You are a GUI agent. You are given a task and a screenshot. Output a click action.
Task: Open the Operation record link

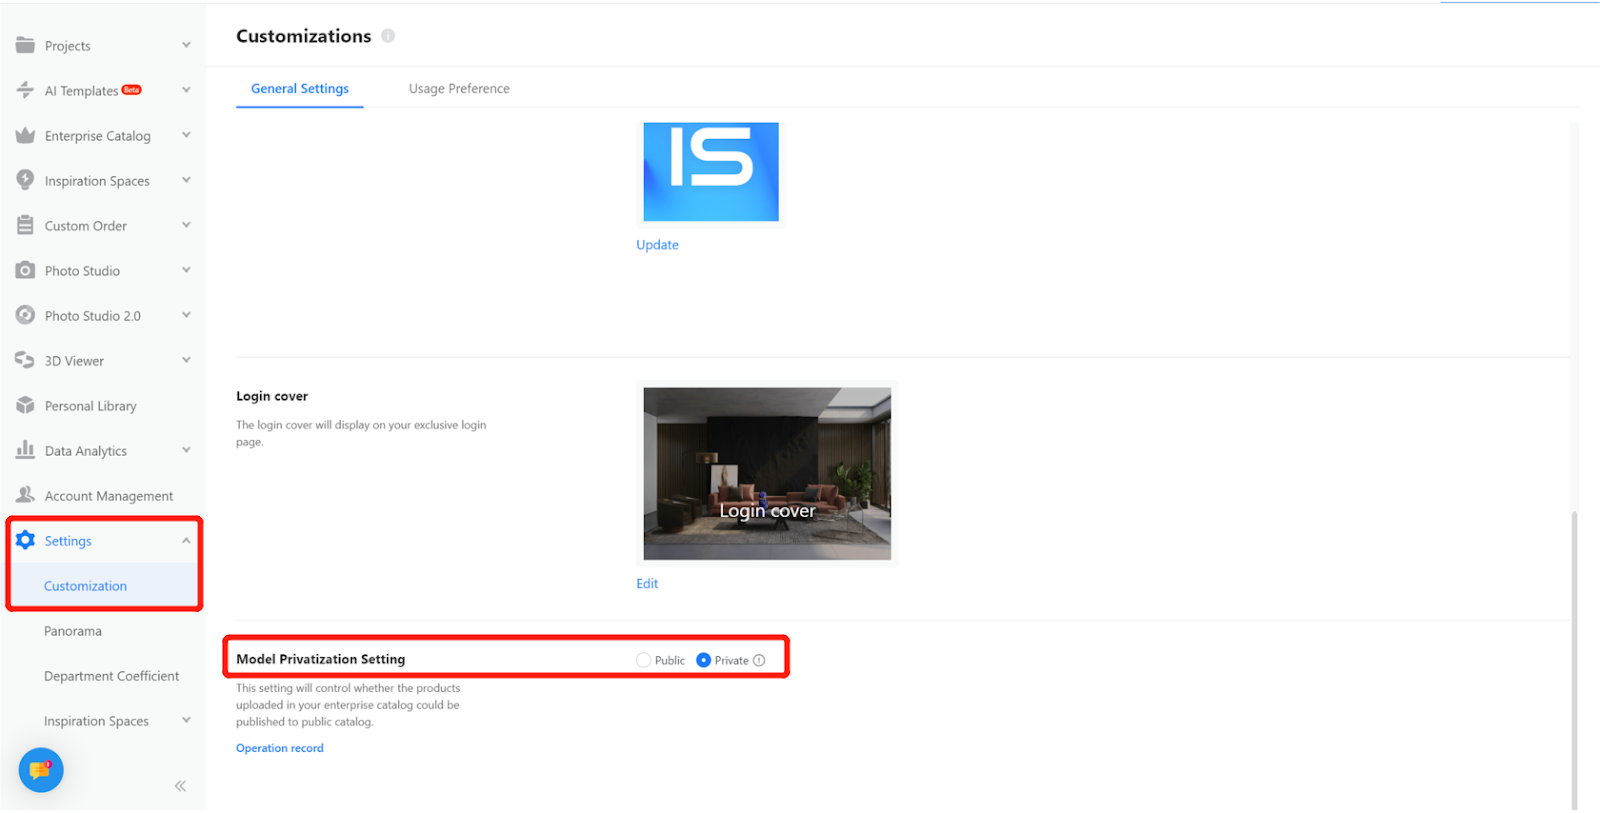(x=280, y=748)
